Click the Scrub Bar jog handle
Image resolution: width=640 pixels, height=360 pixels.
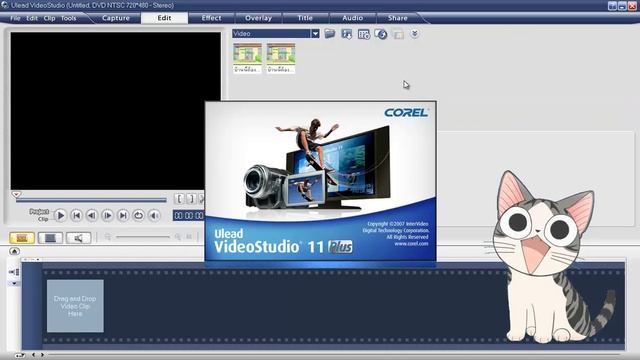pyautogui.click(x=16, y=195)
